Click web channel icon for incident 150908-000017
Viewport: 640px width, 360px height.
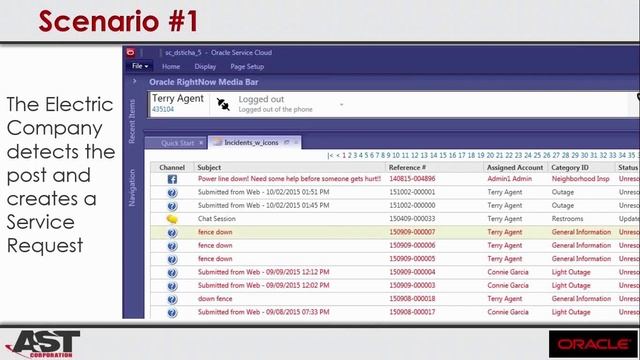[172, 312]
